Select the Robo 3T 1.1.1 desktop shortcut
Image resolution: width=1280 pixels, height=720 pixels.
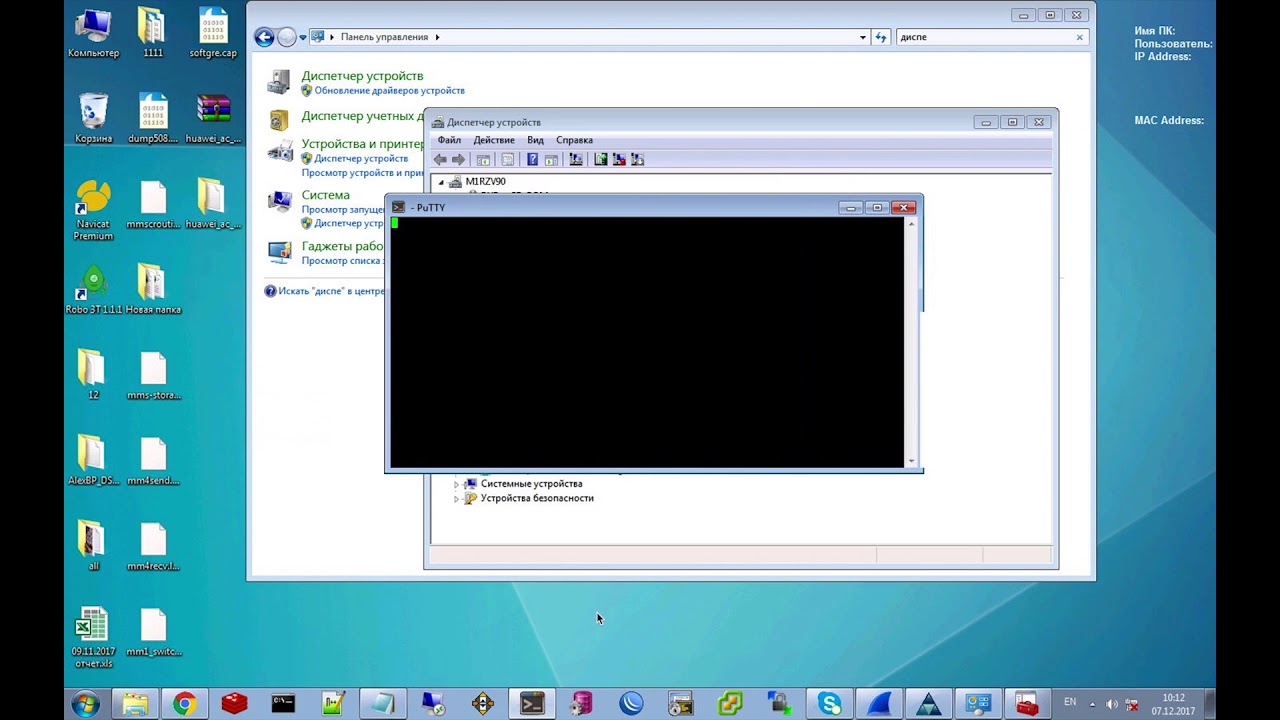coord(93,290)
